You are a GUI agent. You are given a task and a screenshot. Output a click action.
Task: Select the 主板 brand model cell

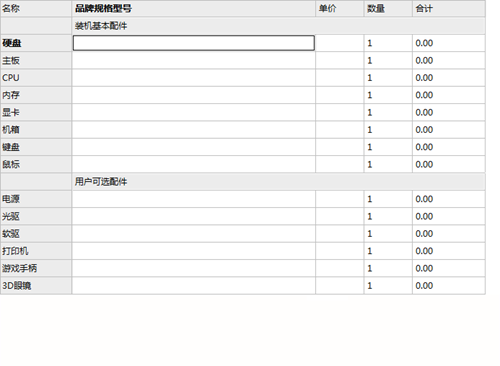pyautogui.click(x=194, y=60)
